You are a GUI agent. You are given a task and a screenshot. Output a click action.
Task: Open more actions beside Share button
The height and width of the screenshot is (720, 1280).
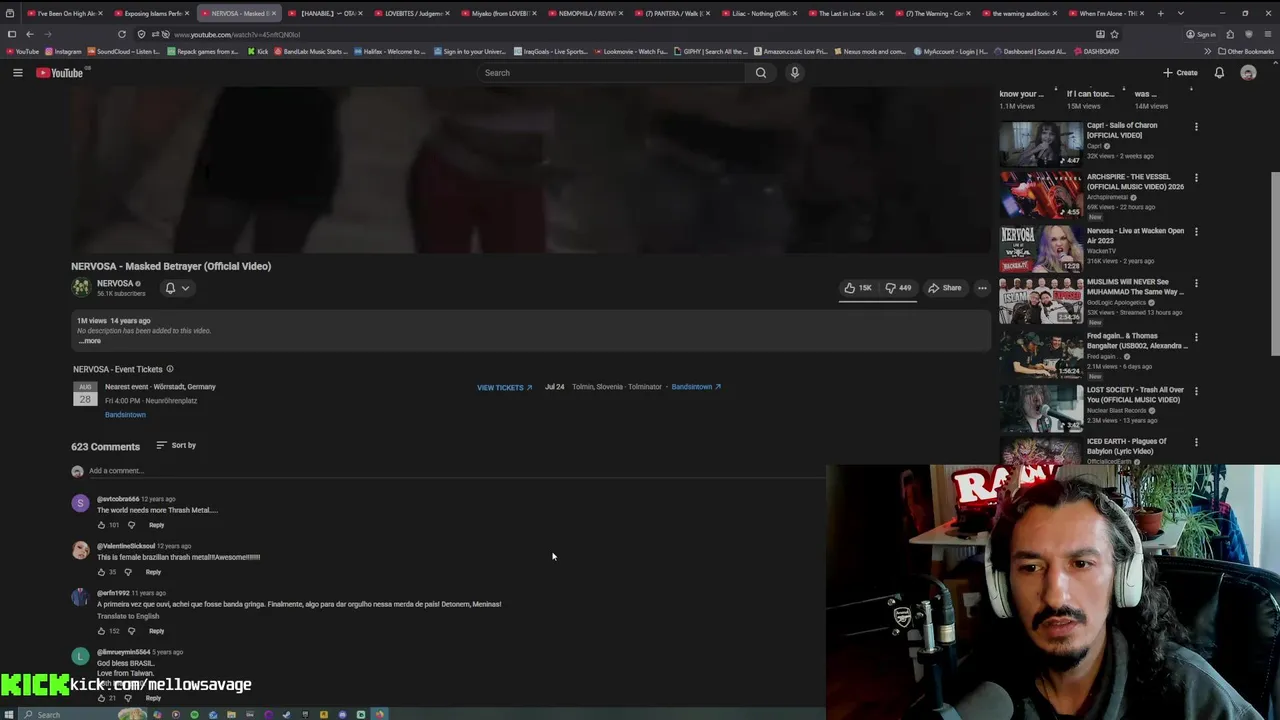tap(982, 288)
